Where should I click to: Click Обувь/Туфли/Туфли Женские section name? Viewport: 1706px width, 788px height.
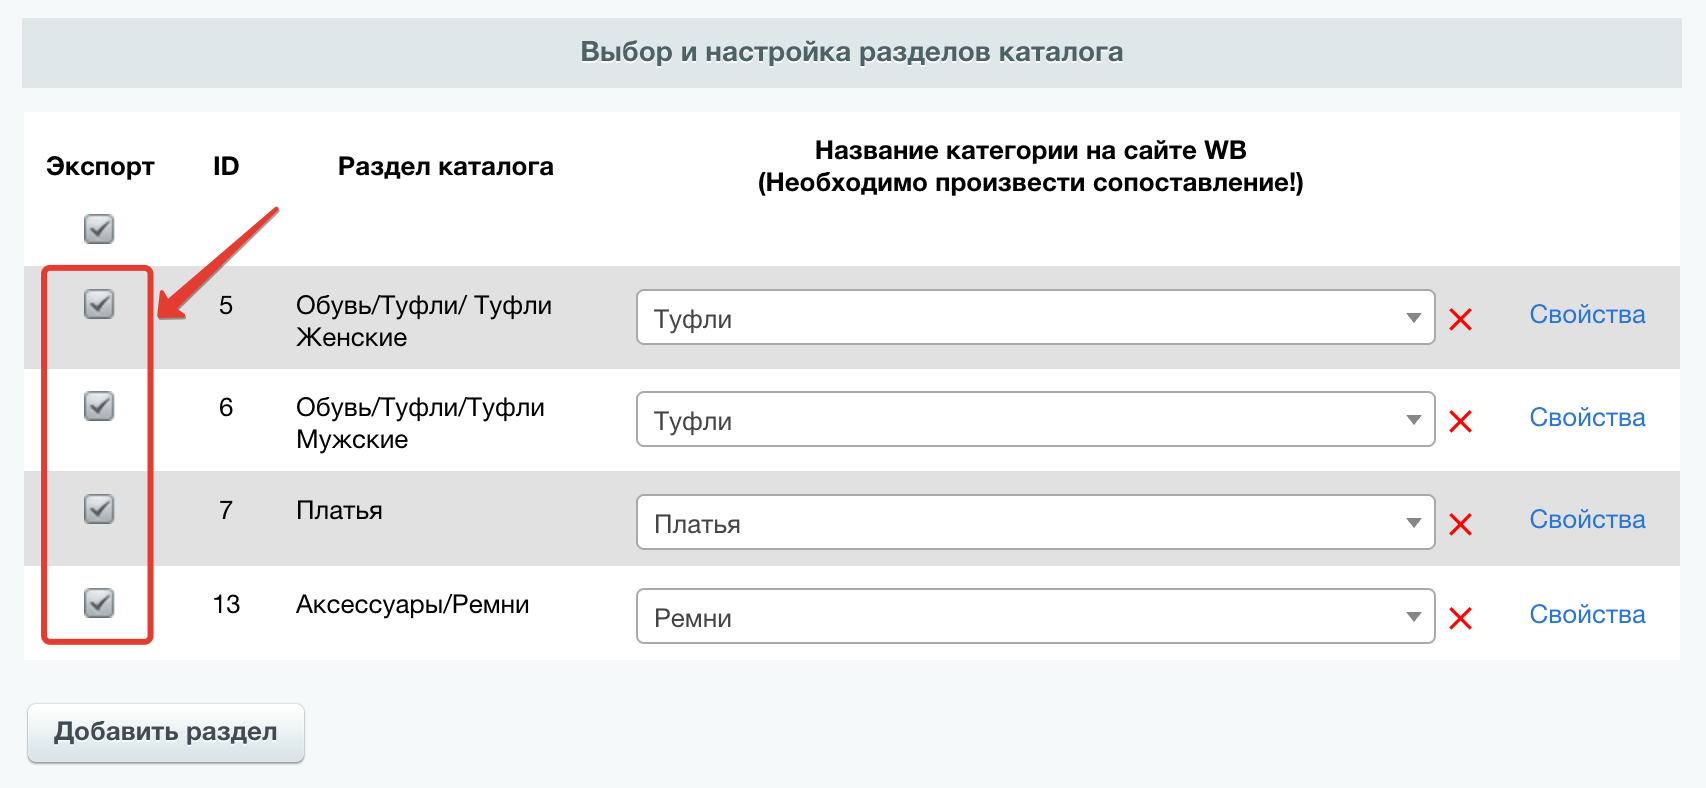423,321
